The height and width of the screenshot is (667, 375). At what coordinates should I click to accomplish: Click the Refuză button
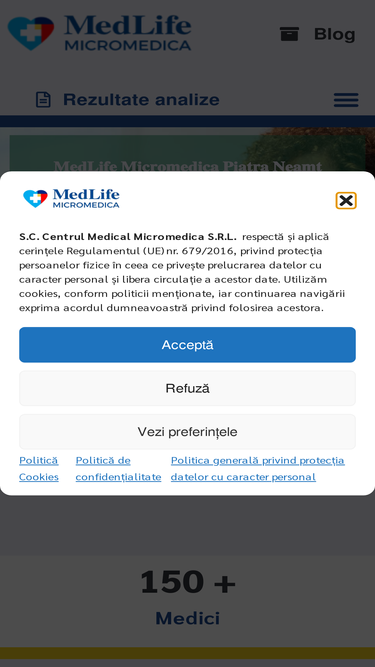coord(187,388)
